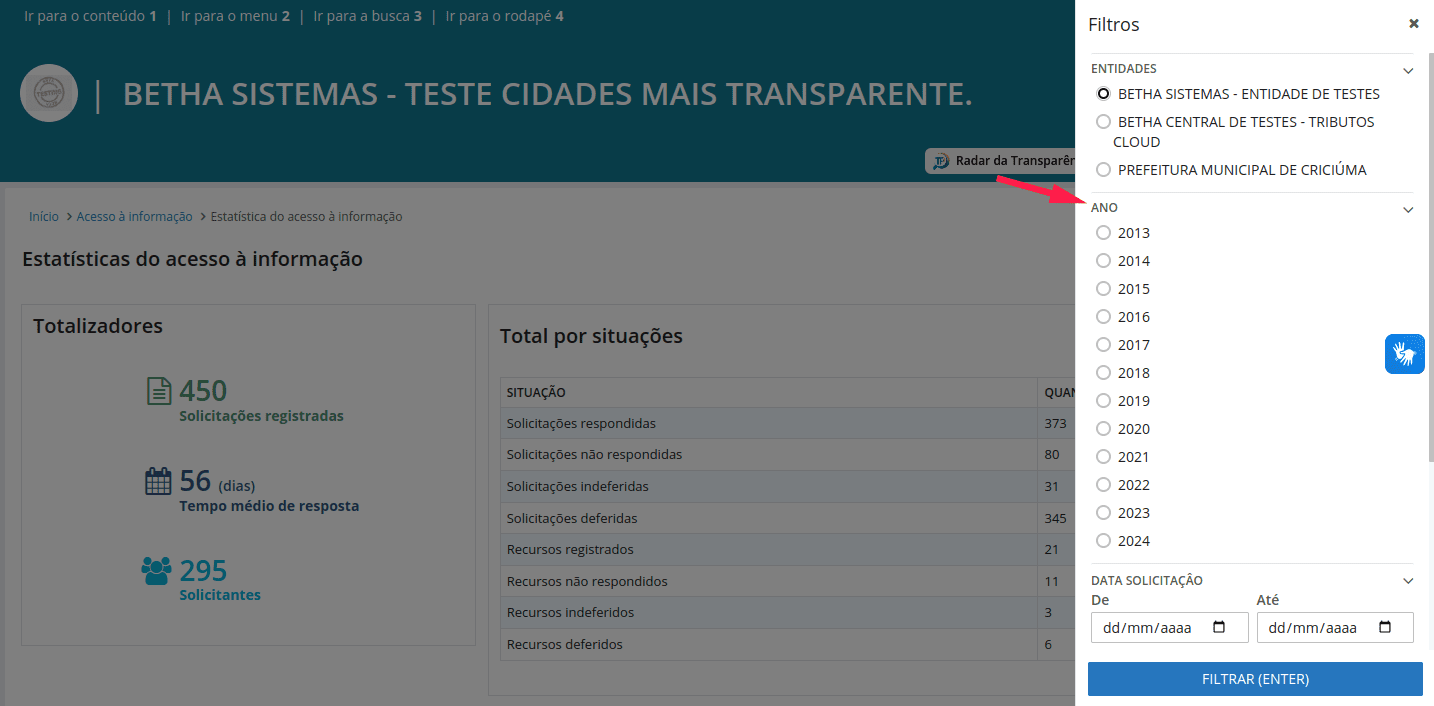Viewport: 1434px width, 706px height.
Task: Select year 2024 radio button
Action: (1104, 541)
